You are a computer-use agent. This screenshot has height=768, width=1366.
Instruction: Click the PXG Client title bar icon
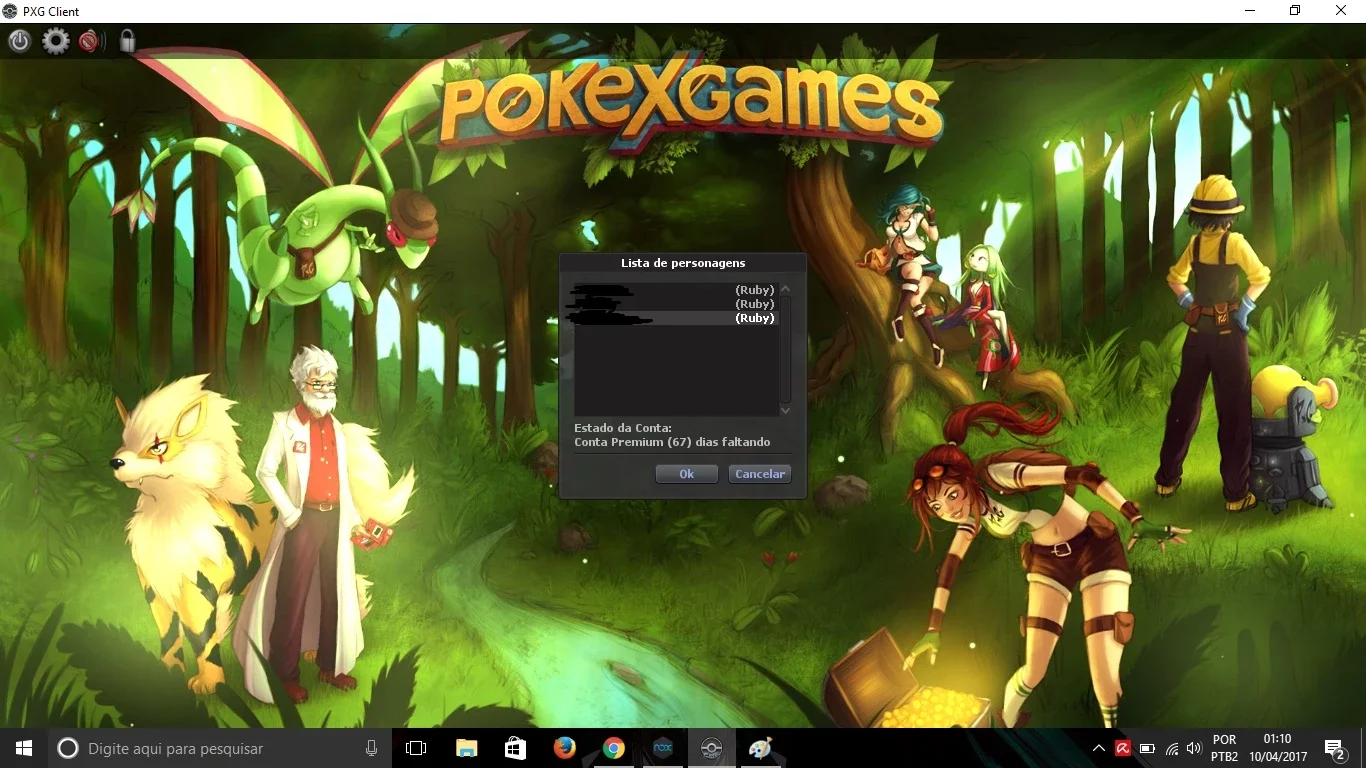click(11, 11)
